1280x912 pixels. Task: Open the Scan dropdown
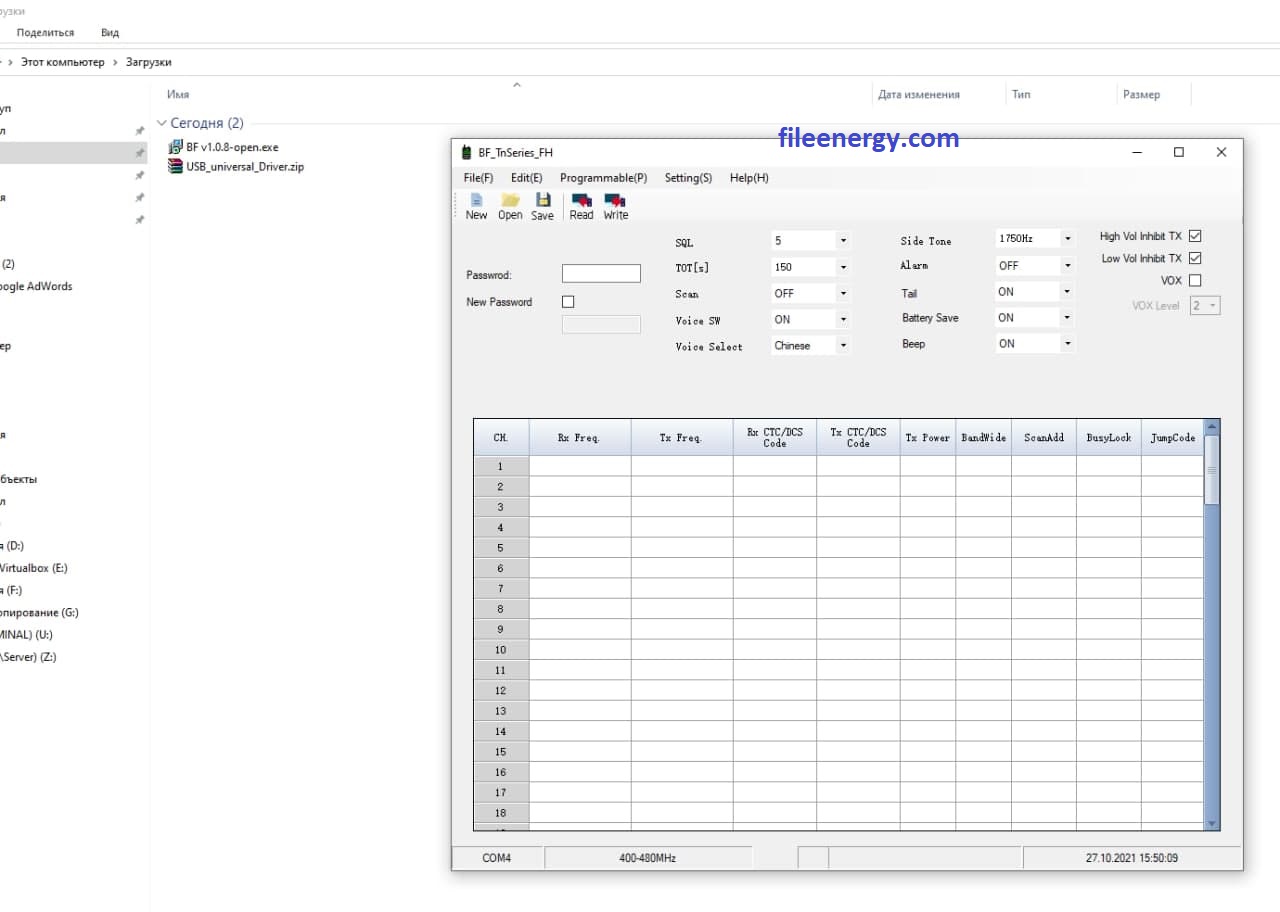click(x=843, y=294)
